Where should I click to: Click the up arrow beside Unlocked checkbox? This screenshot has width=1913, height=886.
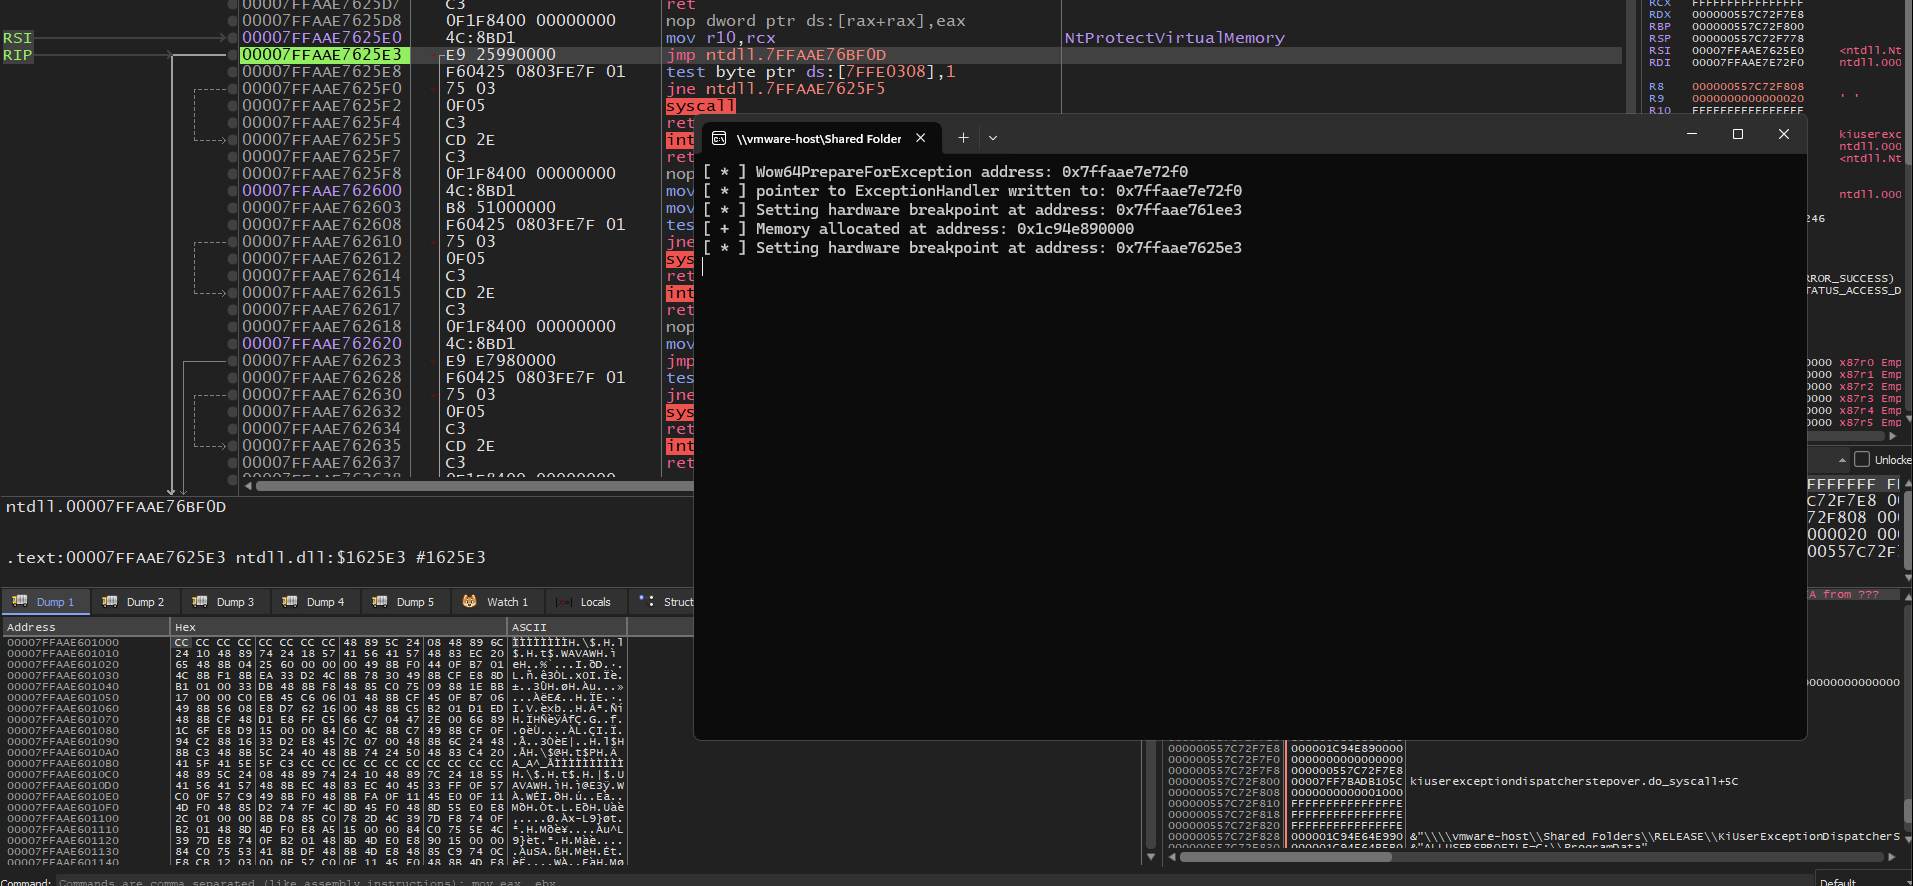click(1842, 460)
